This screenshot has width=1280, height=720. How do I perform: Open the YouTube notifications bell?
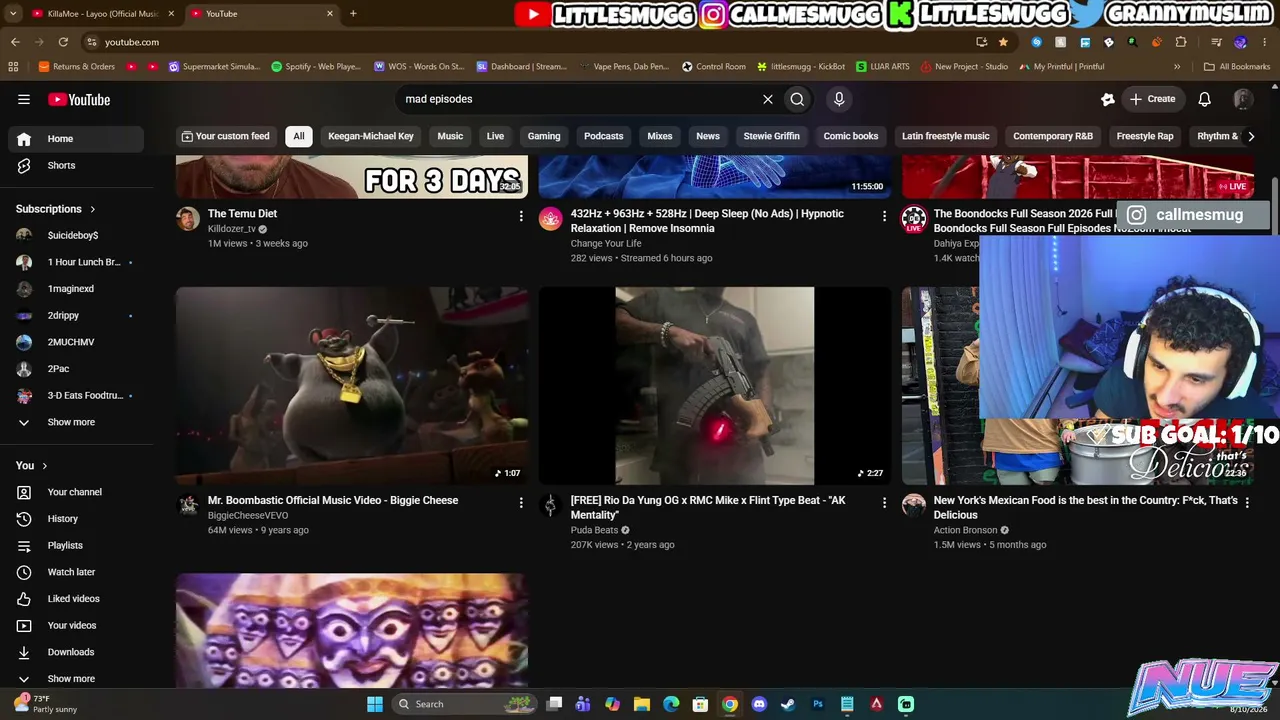pyautogui.click(x=1205, y=99)
